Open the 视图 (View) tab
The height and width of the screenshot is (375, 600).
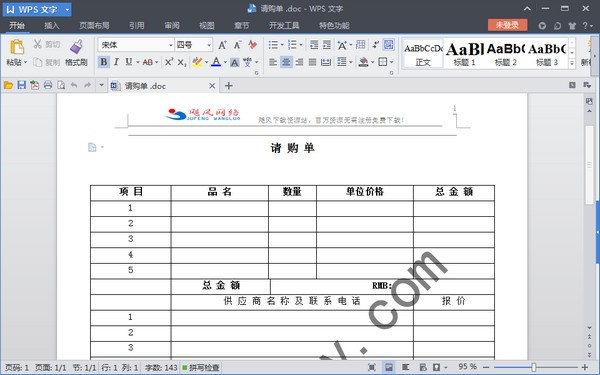pyautogui.click(x=207, y=26)
